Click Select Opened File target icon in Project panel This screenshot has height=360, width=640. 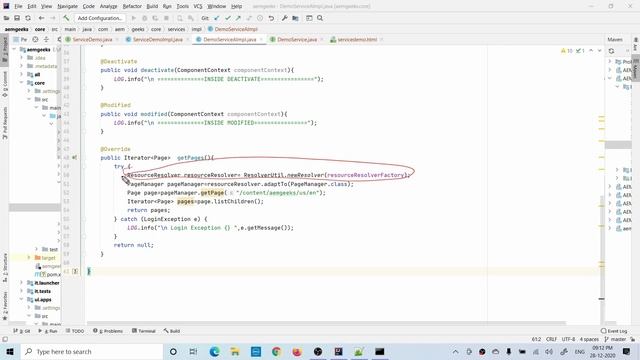(x=35, y=40)
